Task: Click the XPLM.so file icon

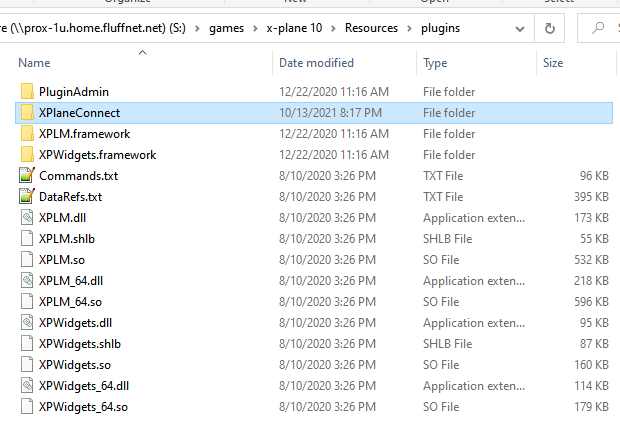Action: 27,259
